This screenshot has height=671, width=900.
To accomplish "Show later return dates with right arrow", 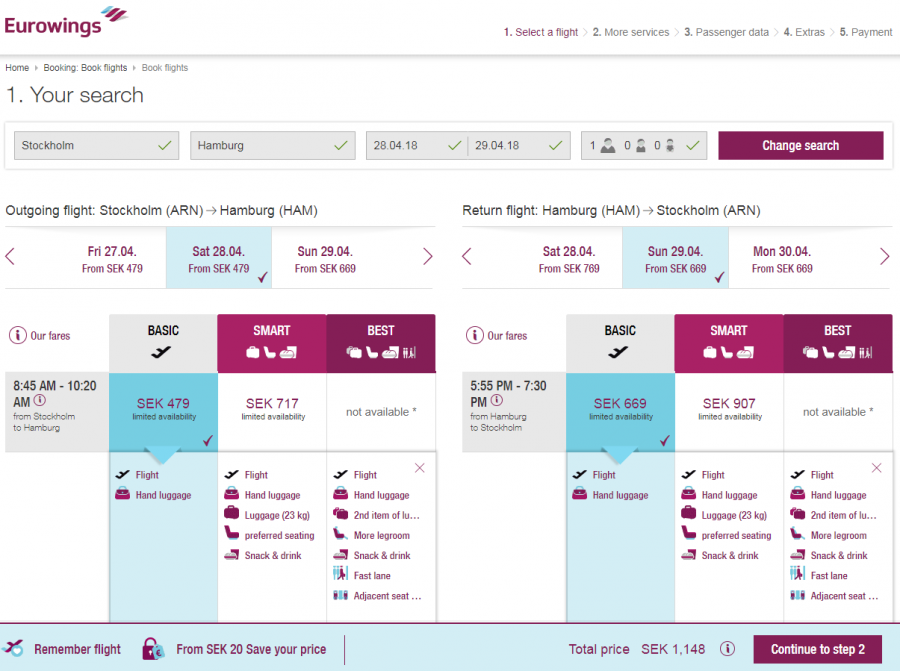I will 884,257.
